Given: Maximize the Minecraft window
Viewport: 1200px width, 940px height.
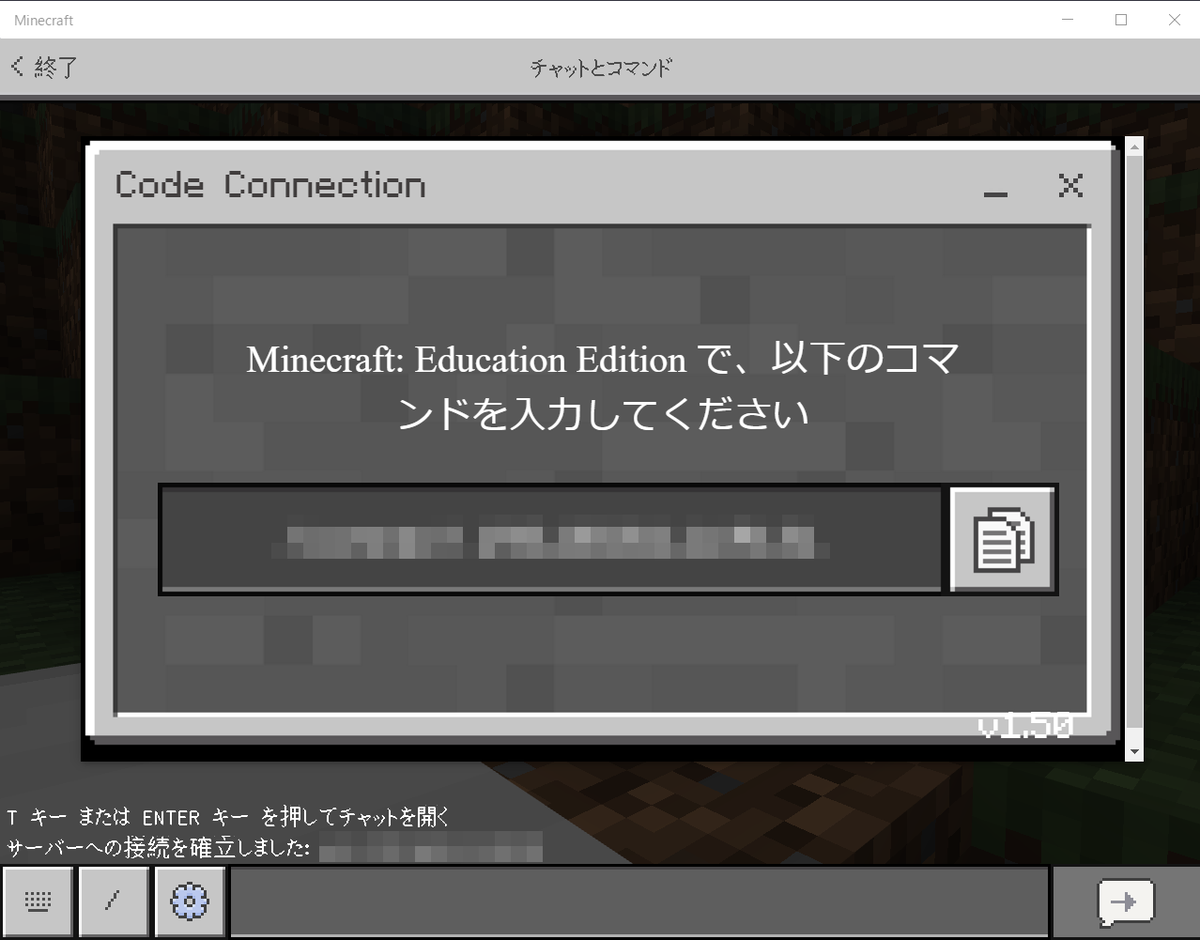Looking at the screenshot, I should (1121, 19).
